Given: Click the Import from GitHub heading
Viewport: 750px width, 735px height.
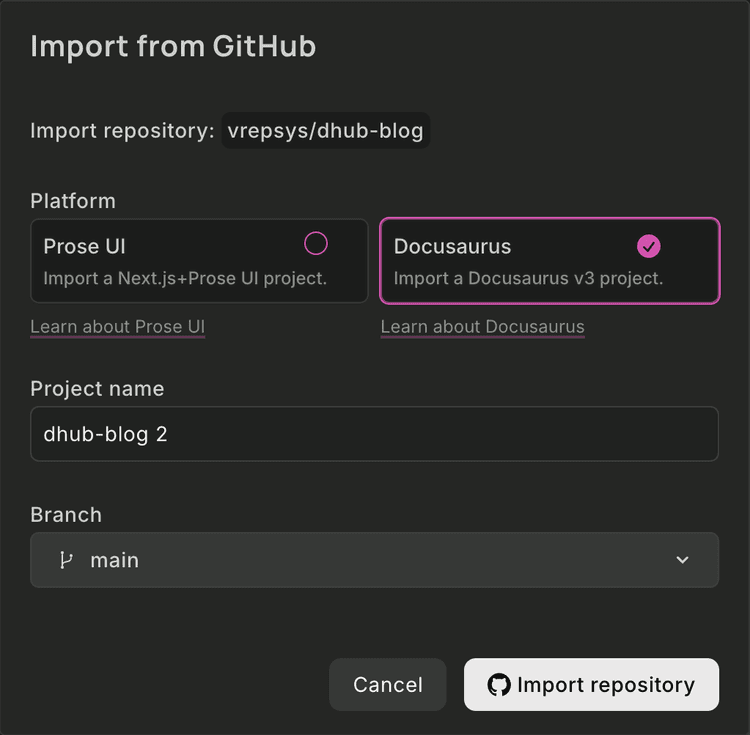Looking at the screenshot, I should 173,46.
